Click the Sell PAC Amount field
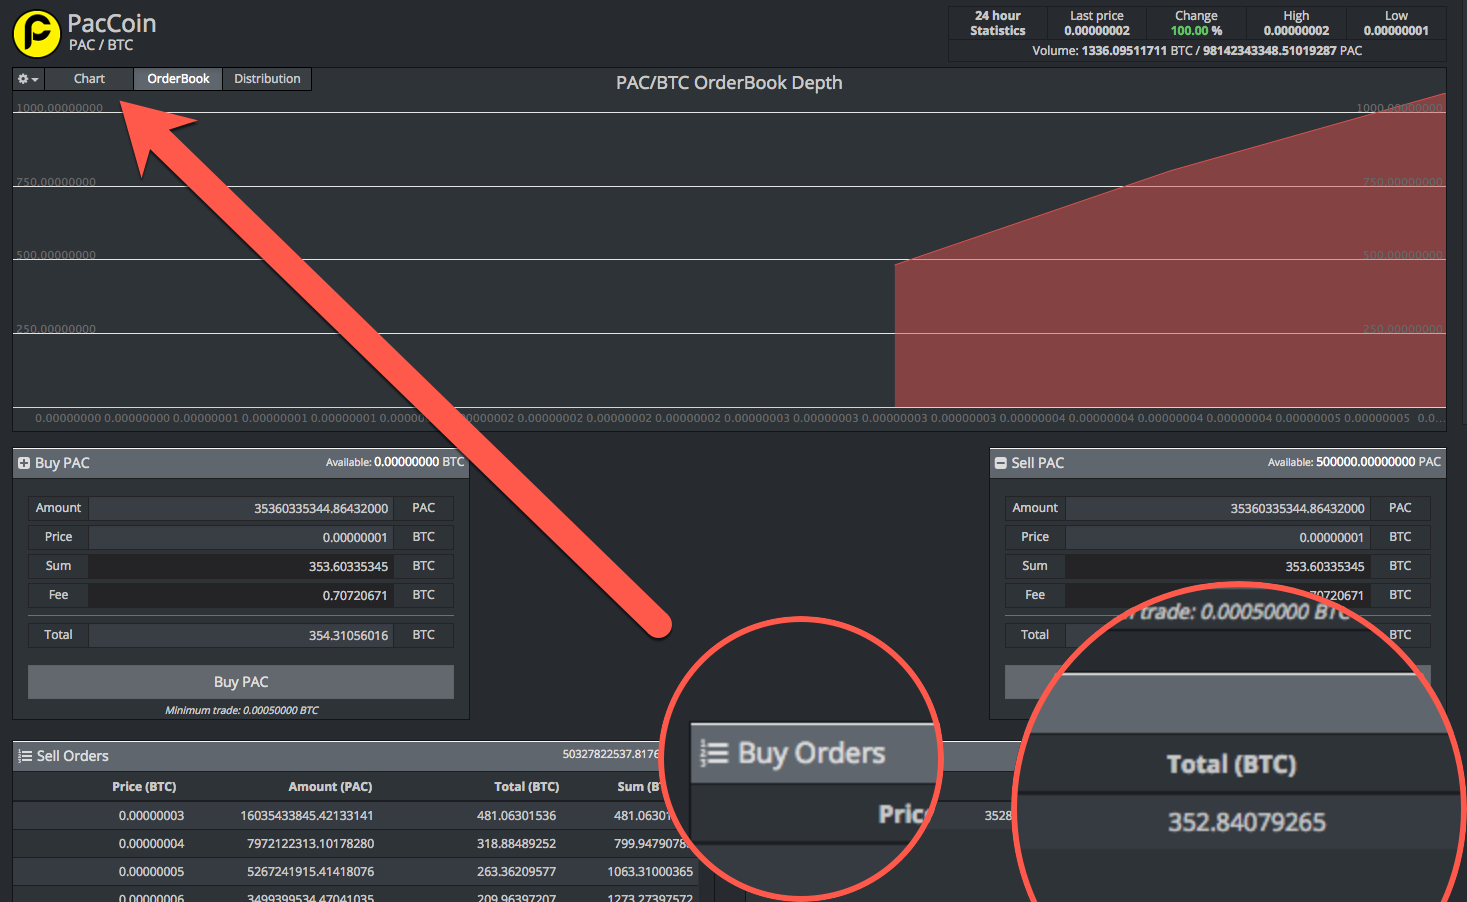Viewport: 1467px width, 902px height. (1217, 508)
